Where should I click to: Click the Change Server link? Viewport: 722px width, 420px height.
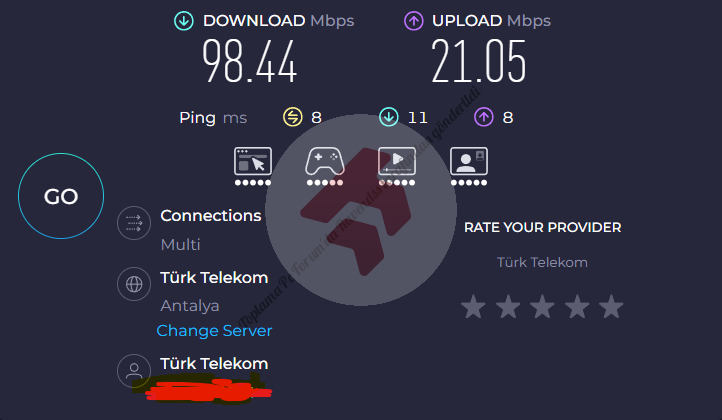tap(214, 331)
